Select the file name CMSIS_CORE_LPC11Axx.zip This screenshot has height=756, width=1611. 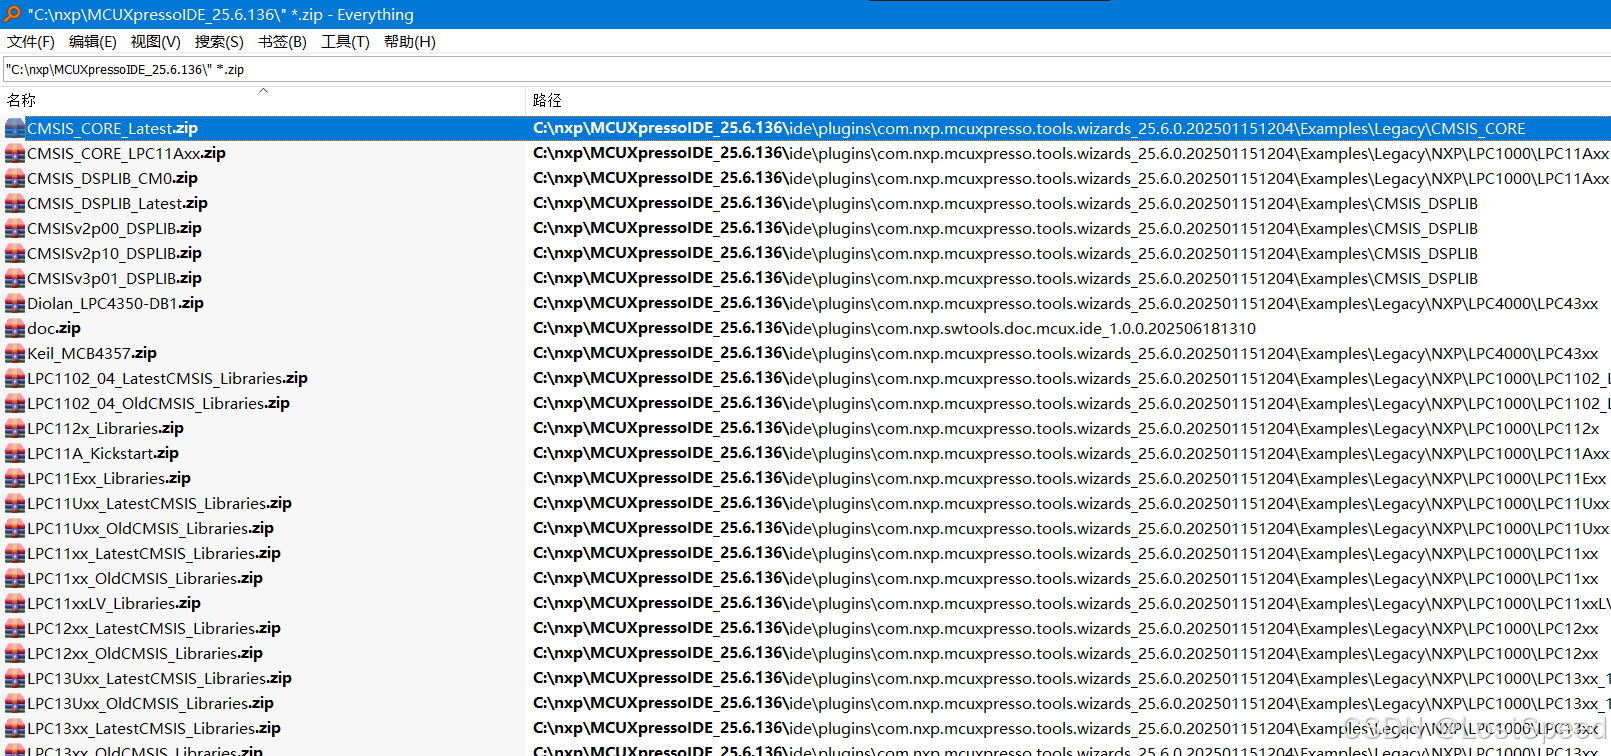coord(126,154)
